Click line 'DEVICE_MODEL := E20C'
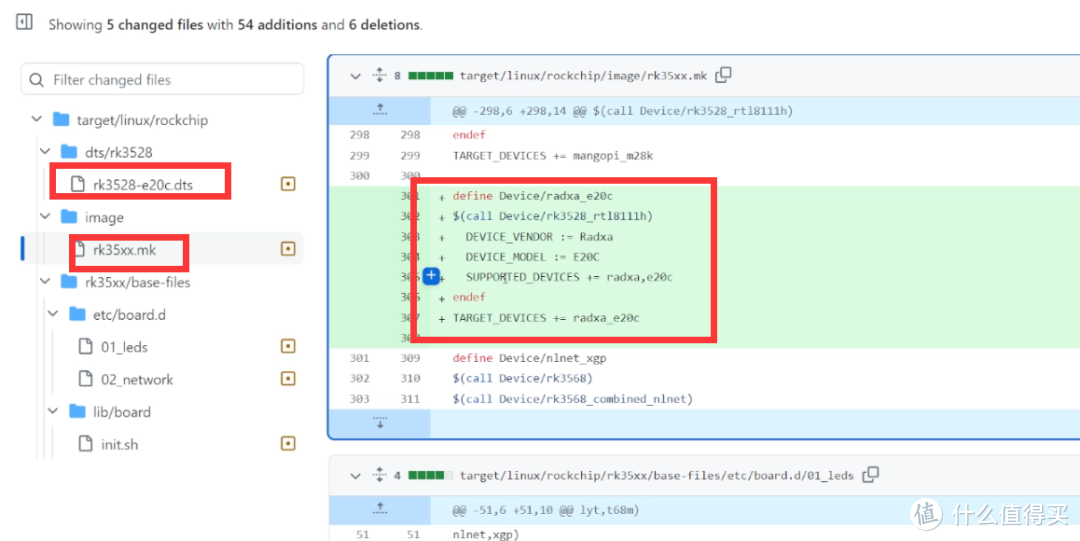 coord(532,257)
